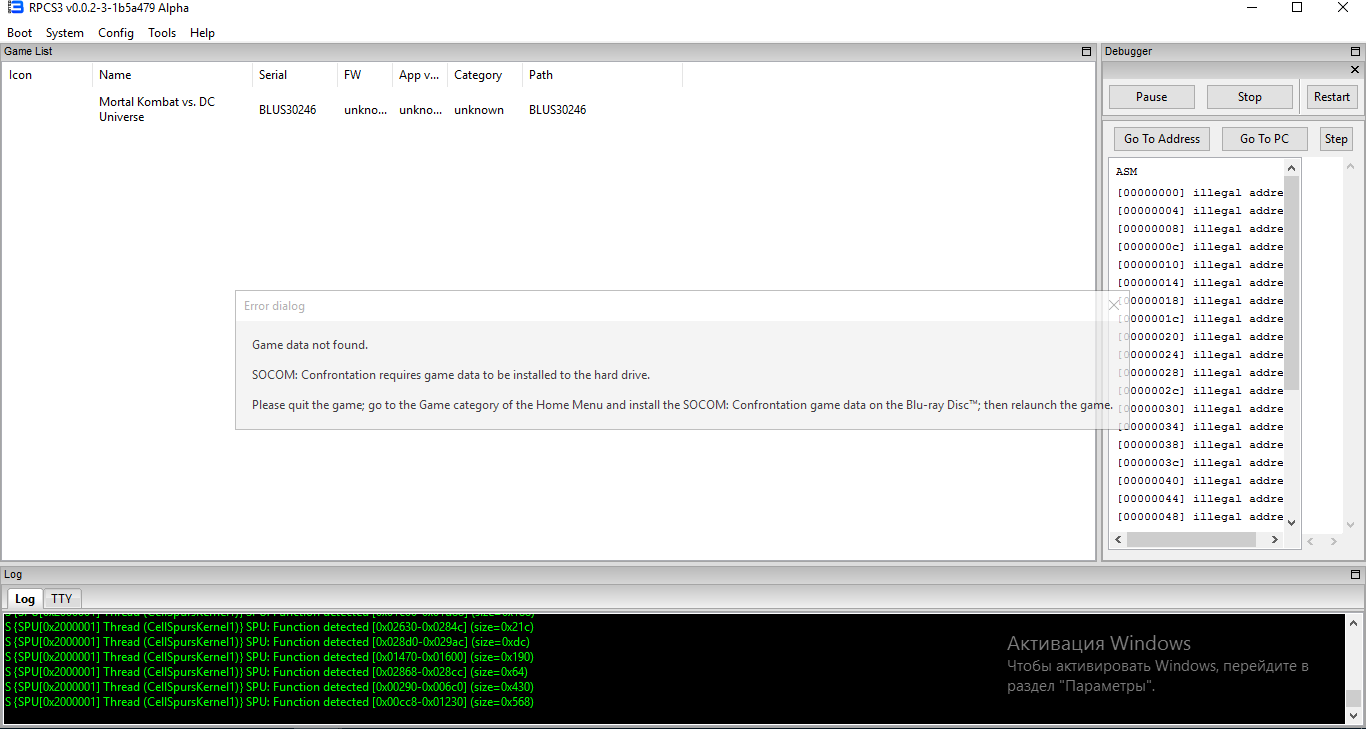Open the Boot menu

[19, 33]
